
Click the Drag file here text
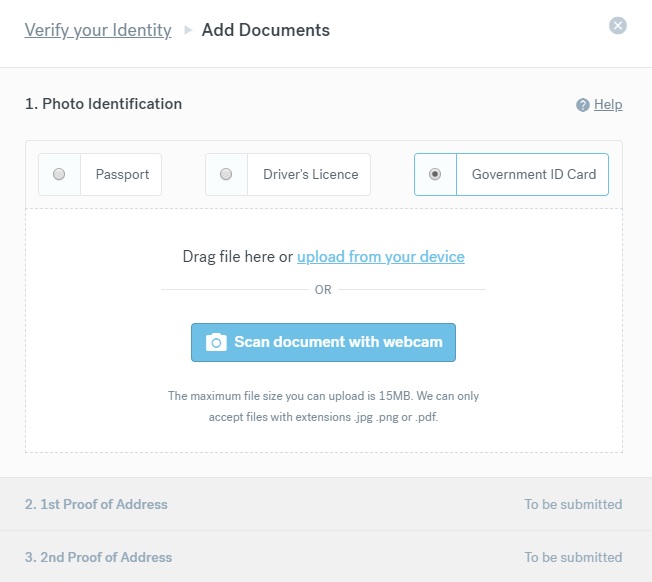[x=237, y=256]
